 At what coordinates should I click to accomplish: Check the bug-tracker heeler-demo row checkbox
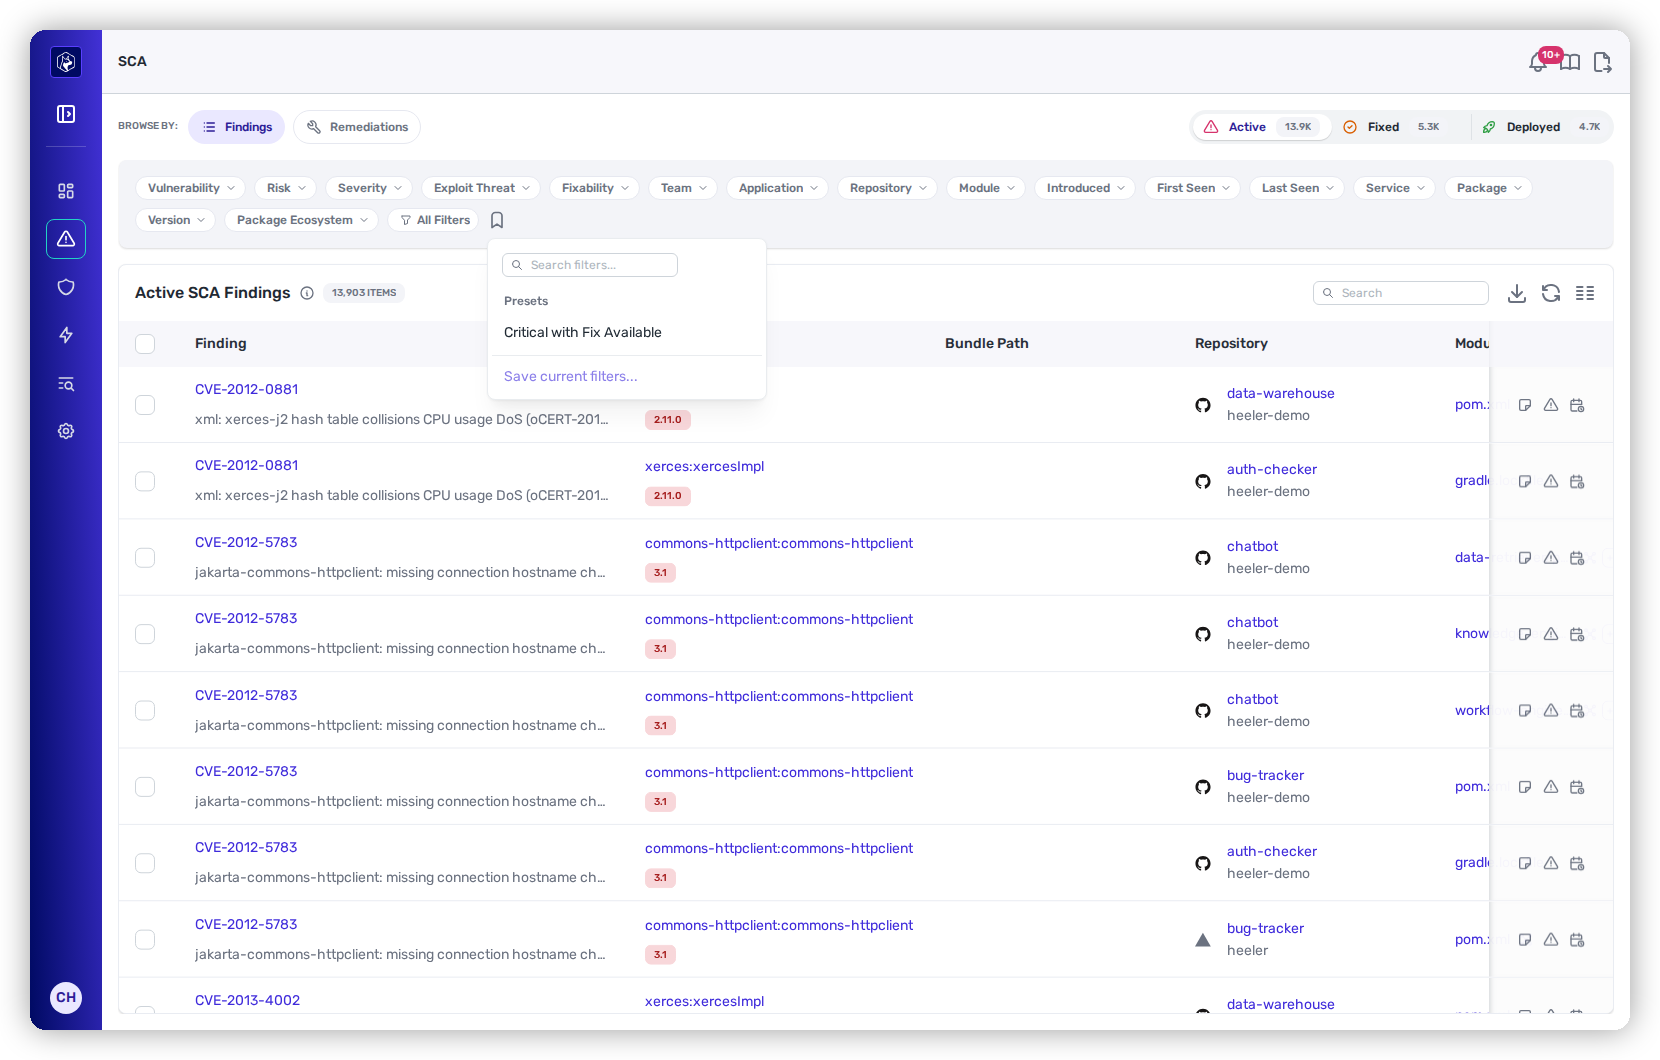pyautogui.click(x=145, y=787)
